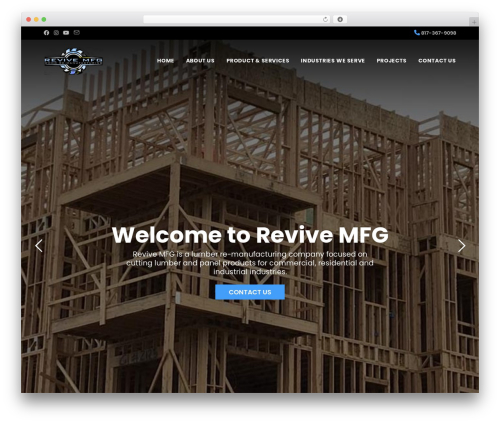This screenshot has height=423, width=500.
Task: Click the email envelope icon
Action: tap(77, 32)
